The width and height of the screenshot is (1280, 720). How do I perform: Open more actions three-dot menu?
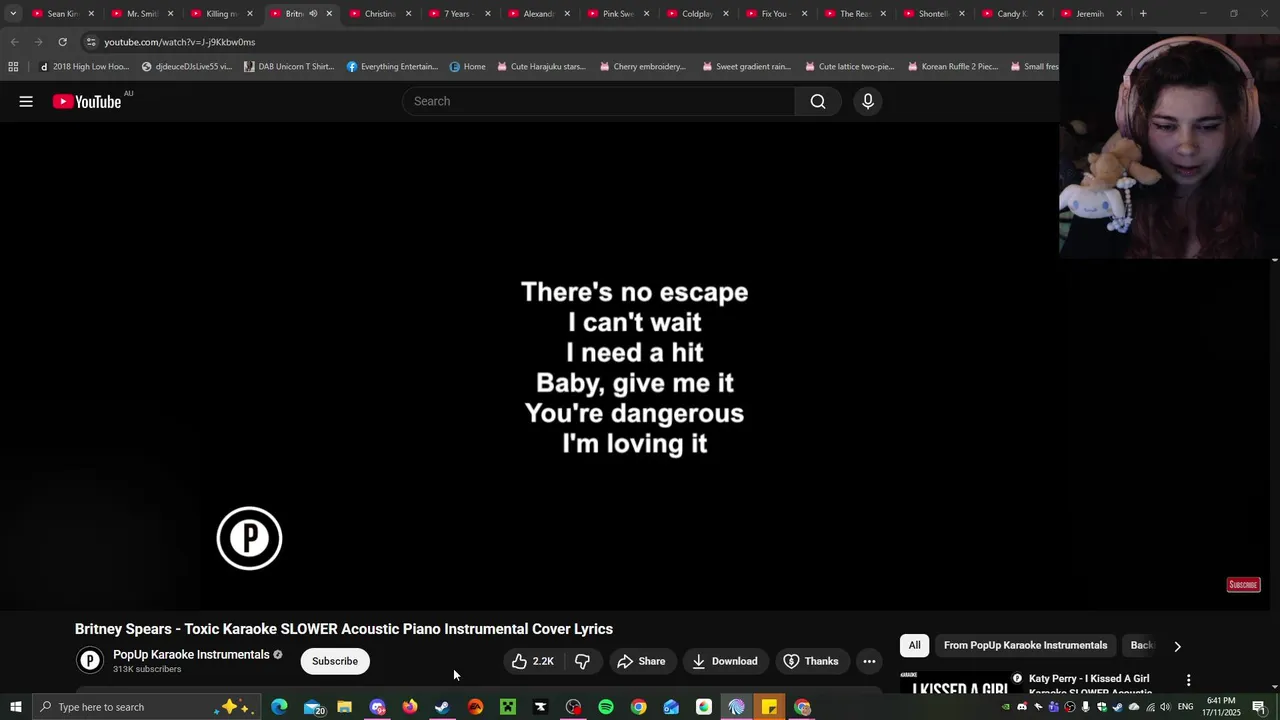click(869, 661)
